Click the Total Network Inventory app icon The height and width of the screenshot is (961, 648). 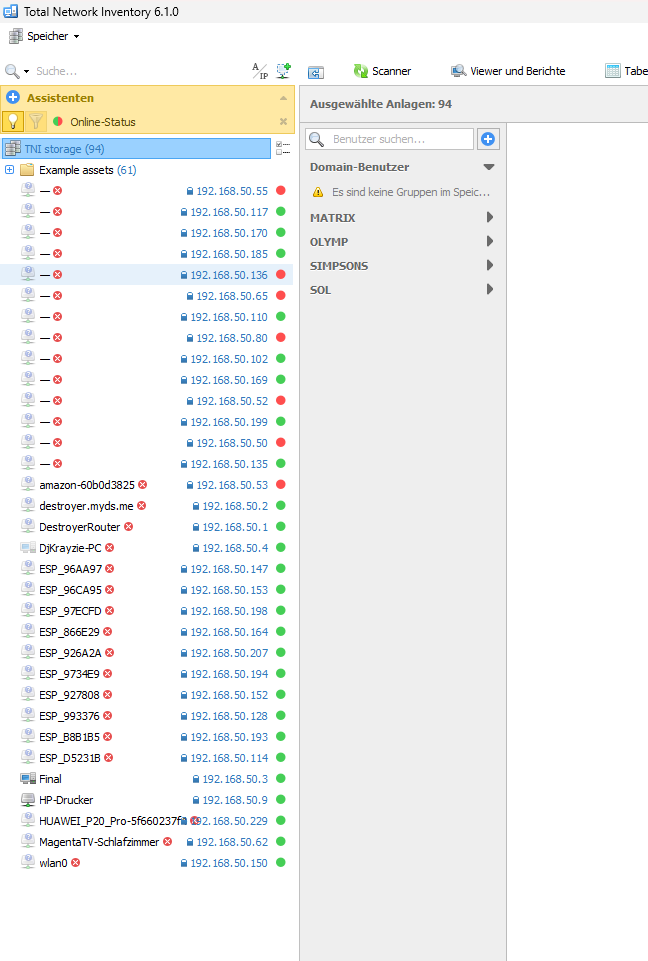[x=10, y=11]
